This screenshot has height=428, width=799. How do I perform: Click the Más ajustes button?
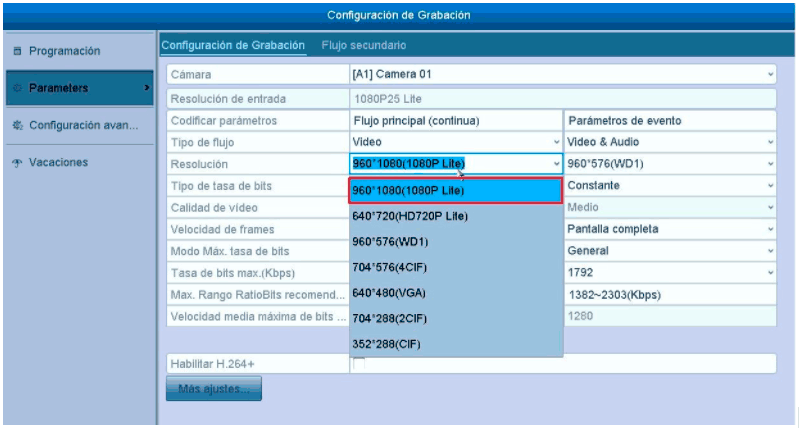click(x=213, y=388)
